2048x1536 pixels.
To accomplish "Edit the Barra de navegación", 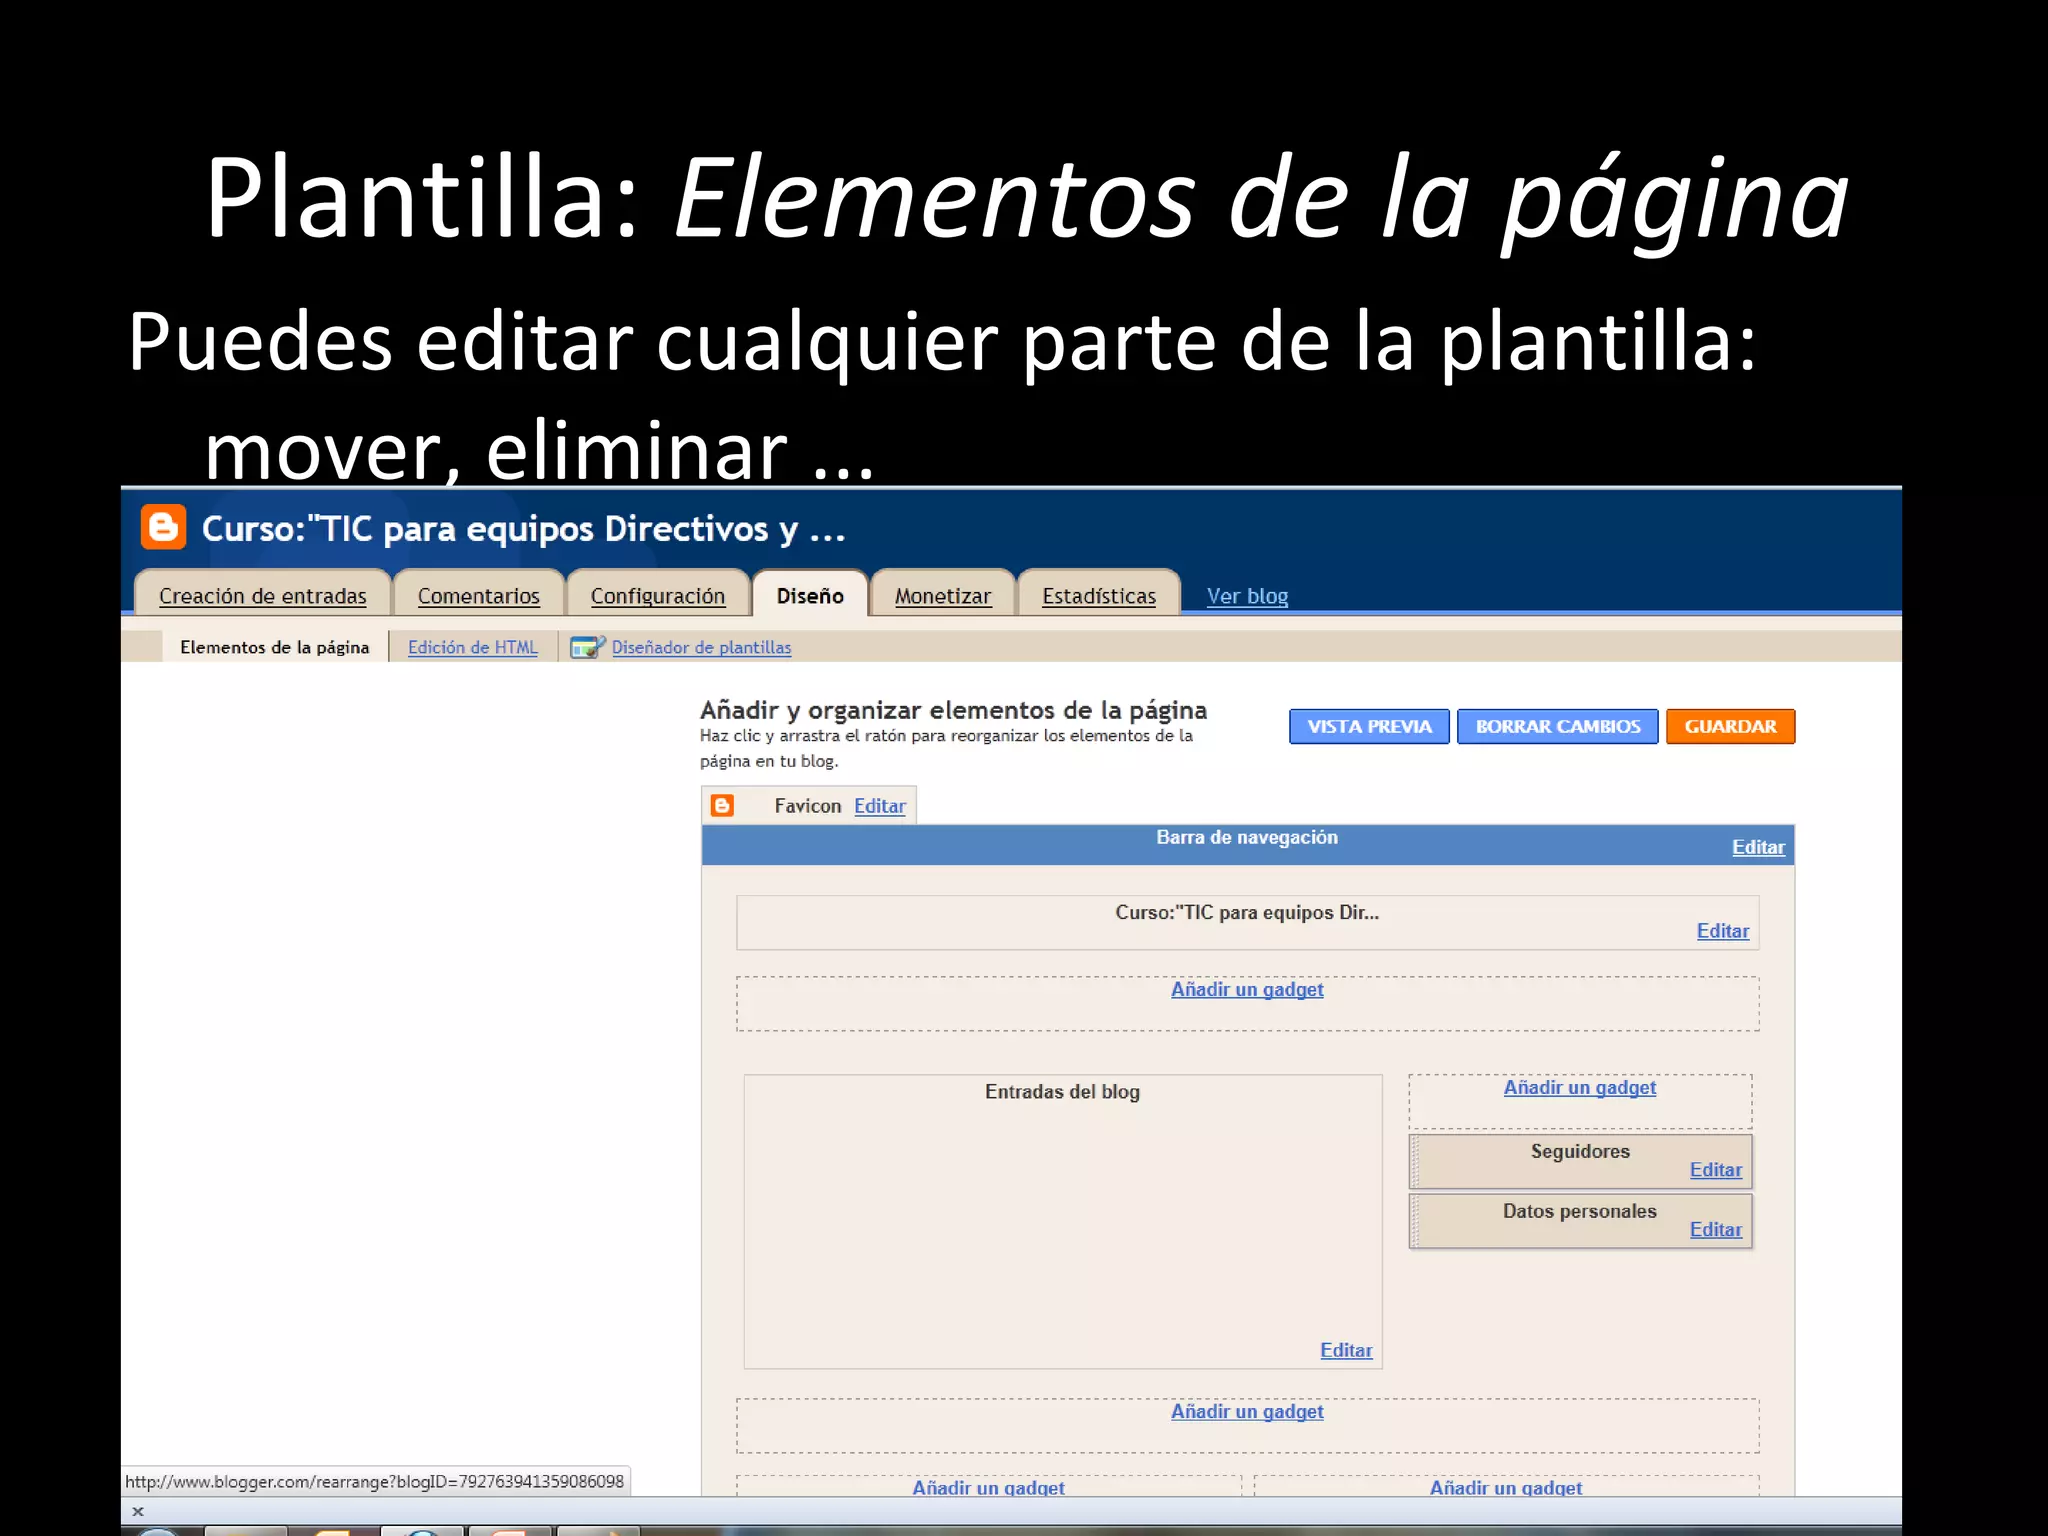I will click(1758, 847).
